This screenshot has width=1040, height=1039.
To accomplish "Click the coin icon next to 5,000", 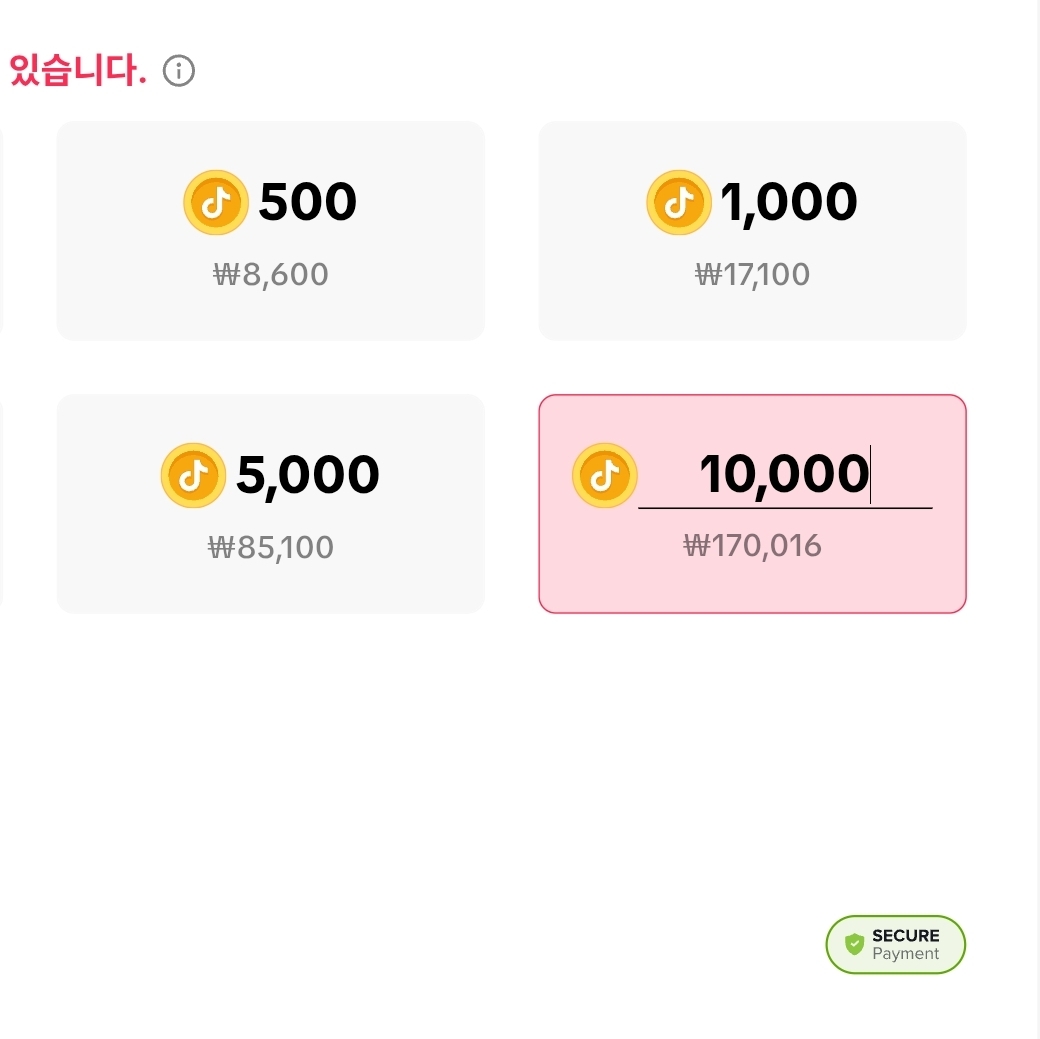I will click(193, 475).
